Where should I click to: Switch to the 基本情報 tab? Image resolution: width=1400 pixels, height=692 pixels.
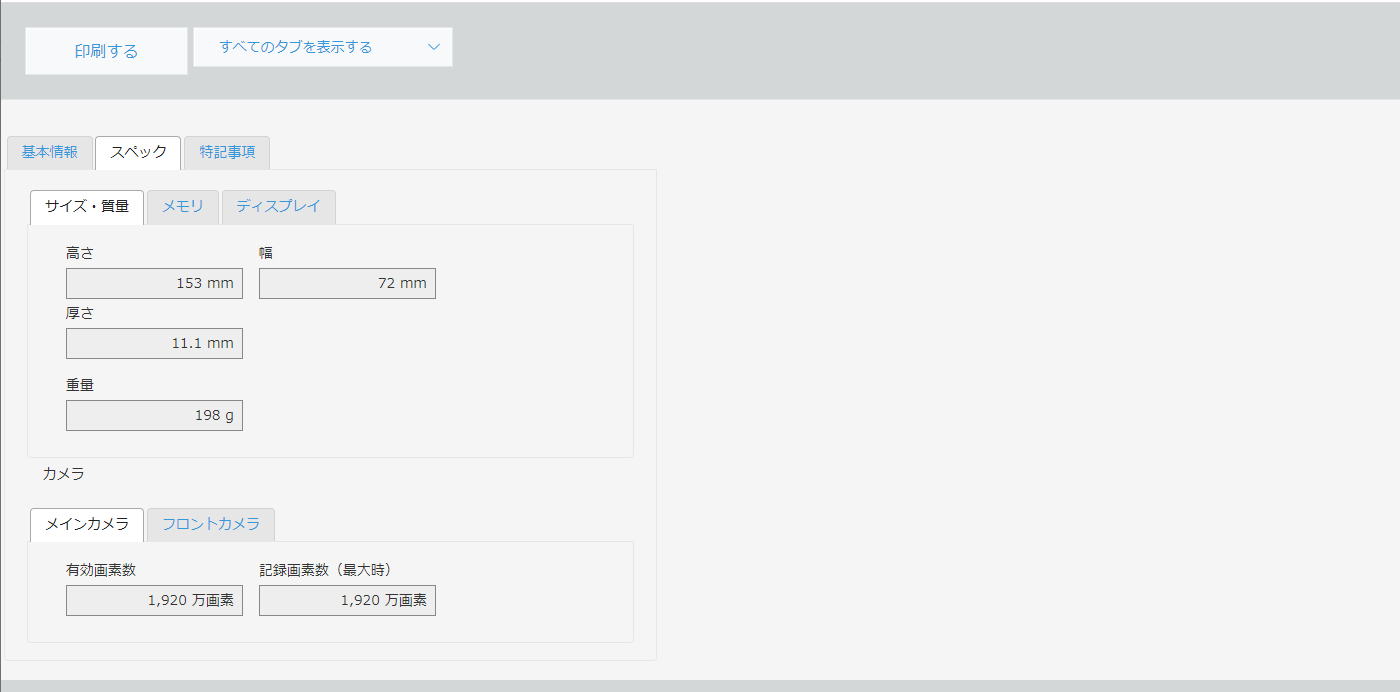pyautogui.click(x=50, y=152)
